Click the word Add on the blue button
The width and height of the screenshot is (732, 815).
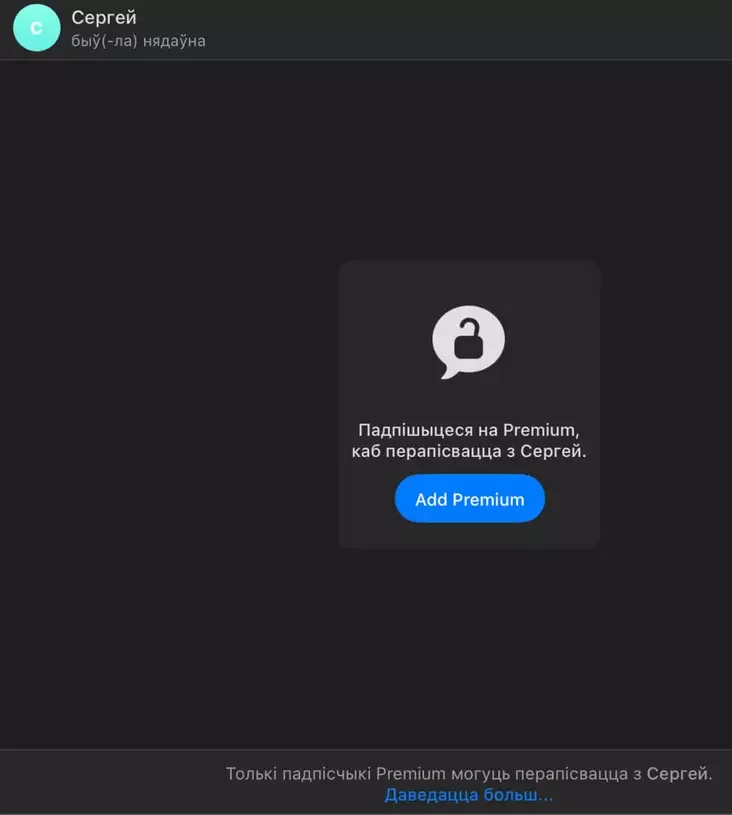pyautogui.click(x=431, y=499)
